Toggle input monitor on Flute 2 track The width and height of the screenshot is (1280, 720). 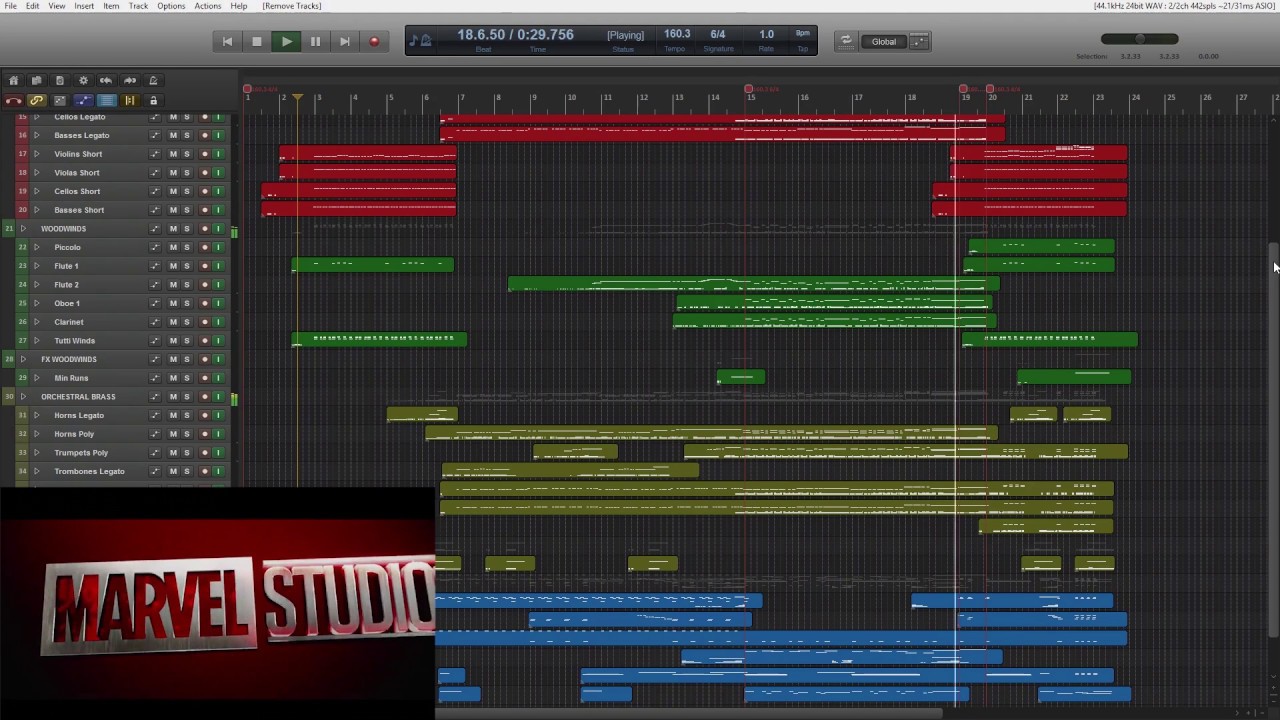(218, 285)
